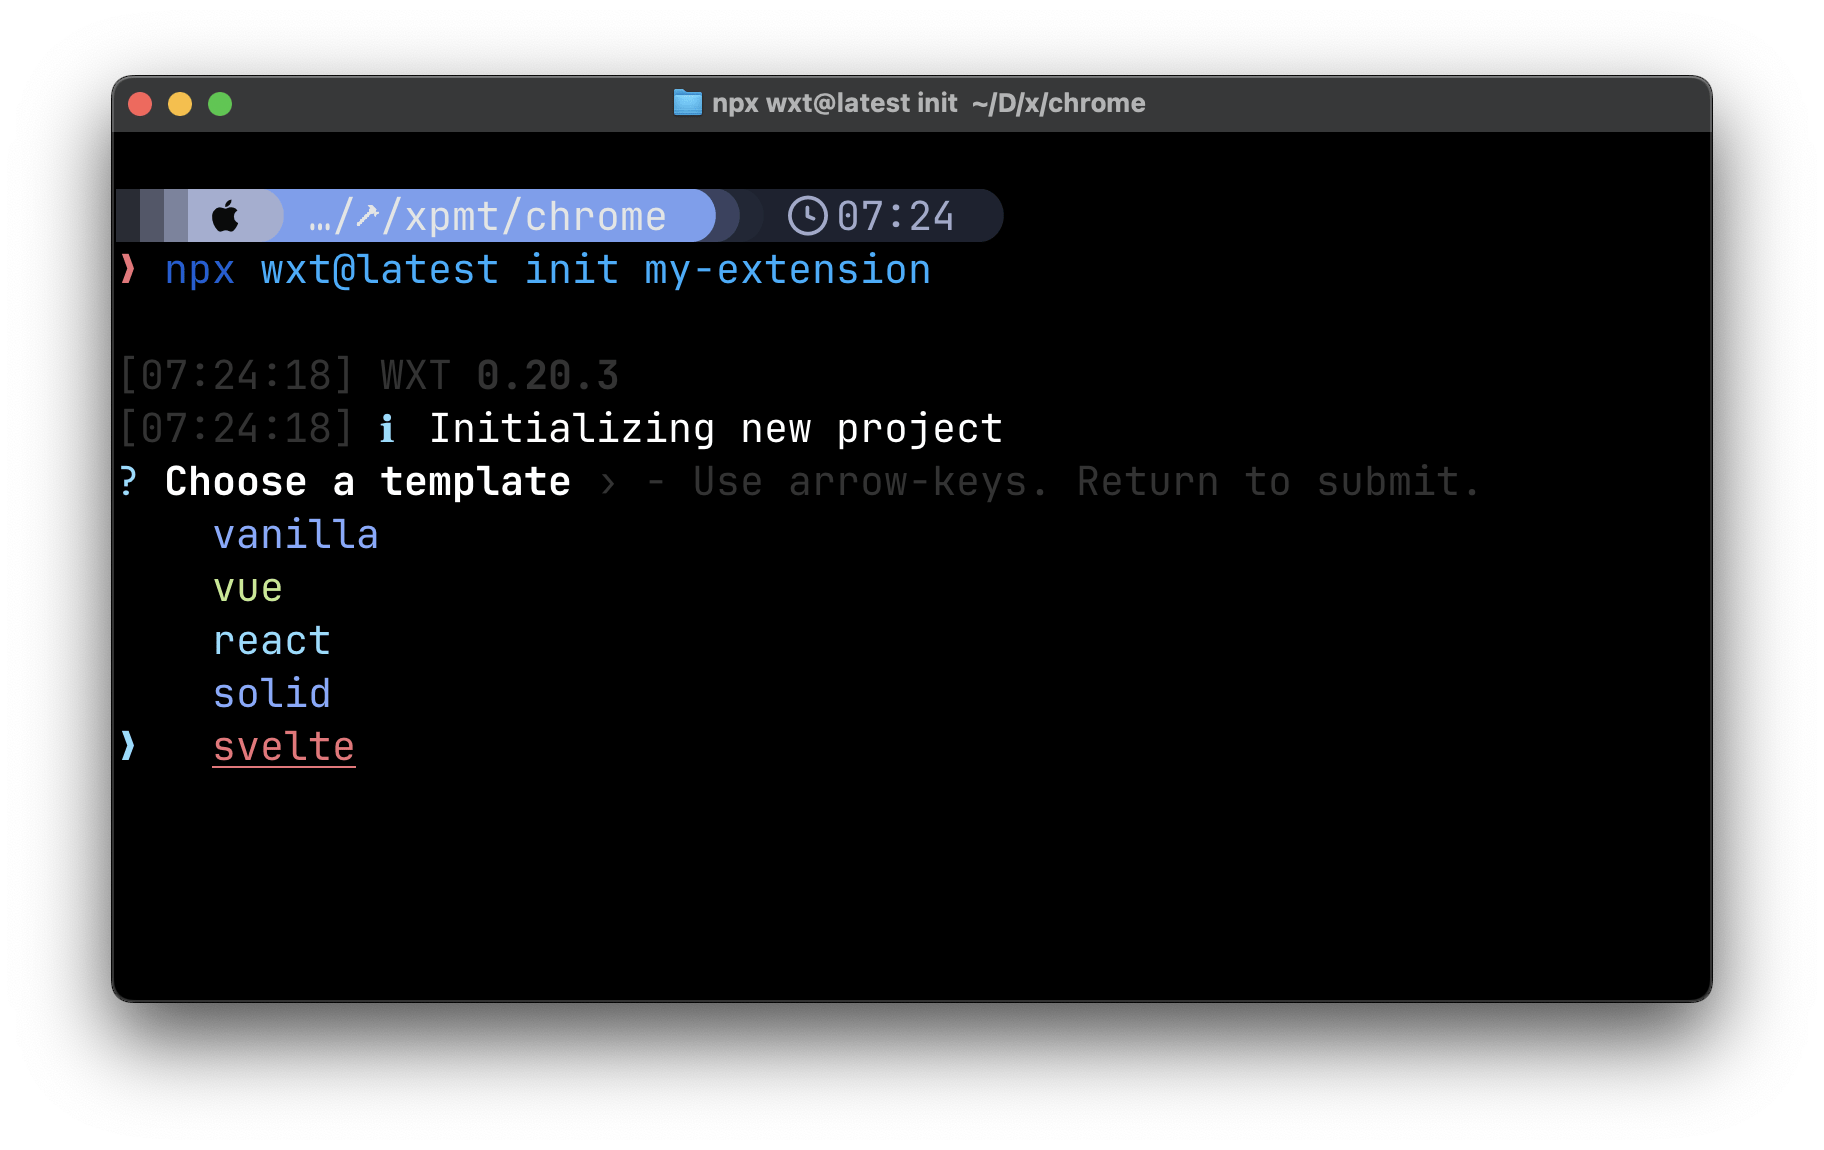This screenshot has width=1824, height=1150.
Task: Click the 'Initializing new project' message
Action: 716,429
